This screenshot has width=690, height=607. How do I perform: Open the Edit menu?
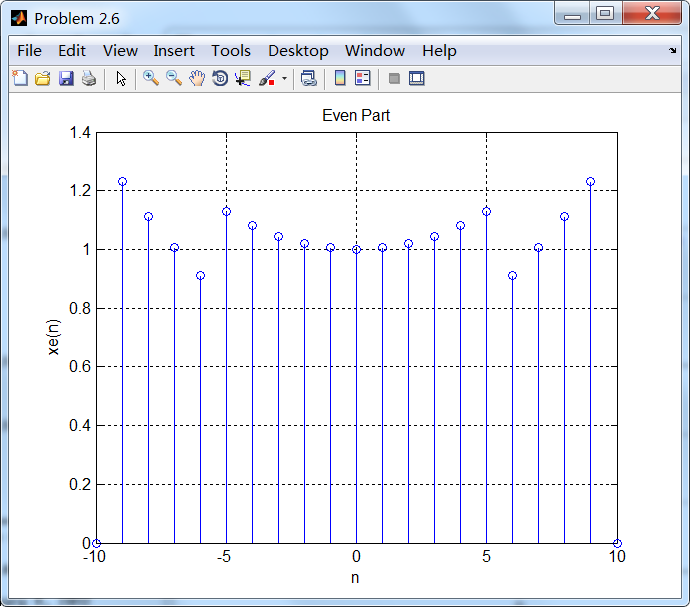(72, 51)
